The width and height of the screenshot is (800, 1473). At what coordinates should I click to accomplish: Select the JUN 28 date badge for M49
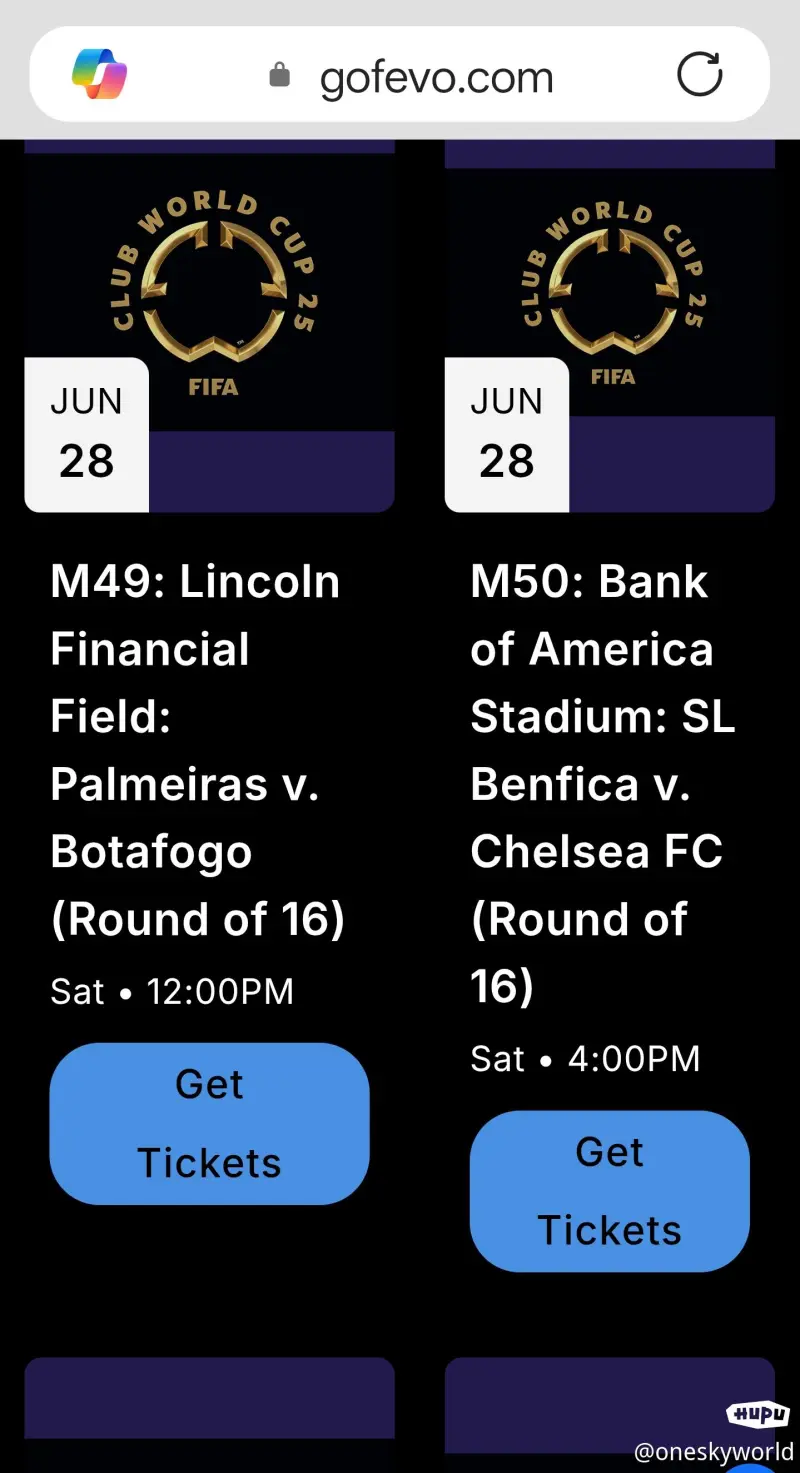[87, 434]
